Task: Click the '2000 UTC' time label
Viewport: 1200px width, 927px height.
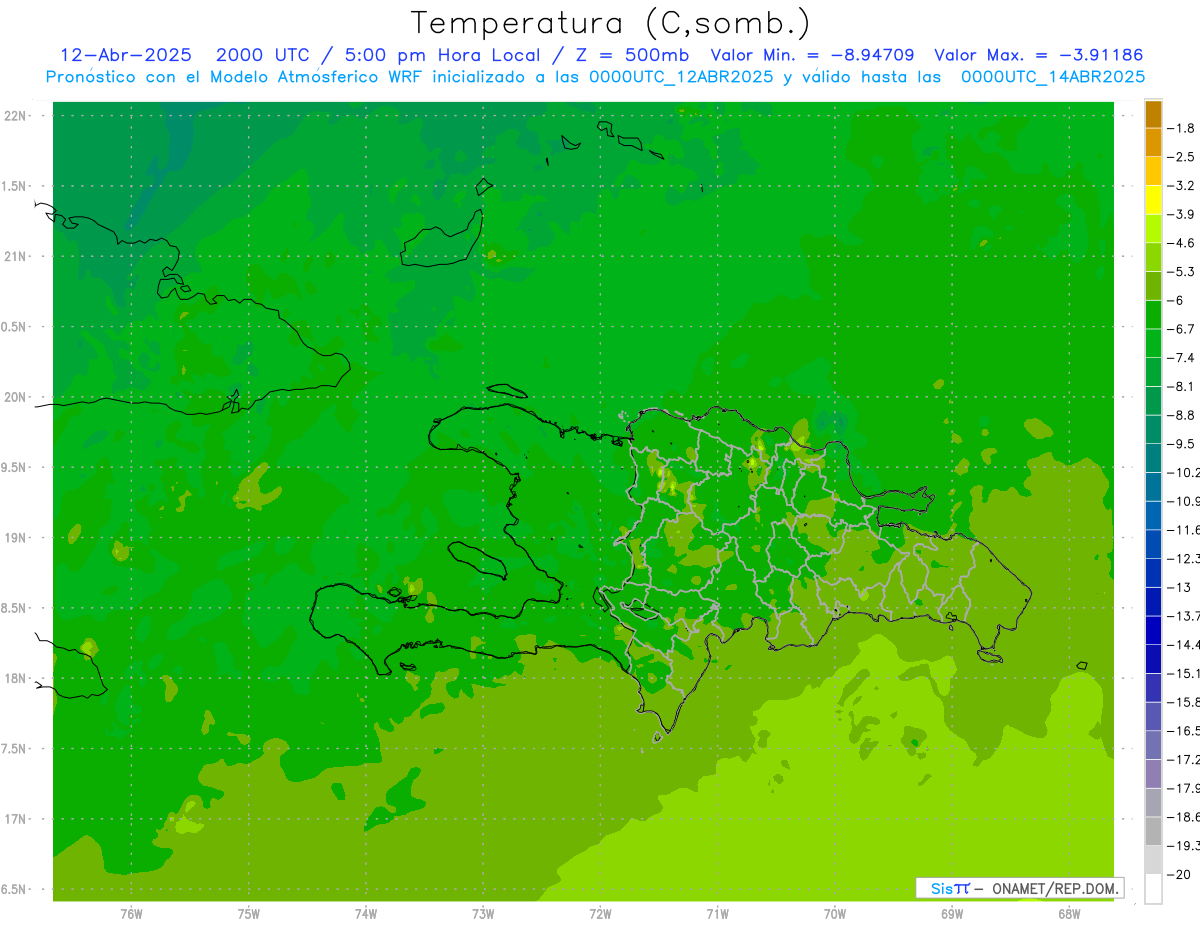Action: click(x=262, y=55)
